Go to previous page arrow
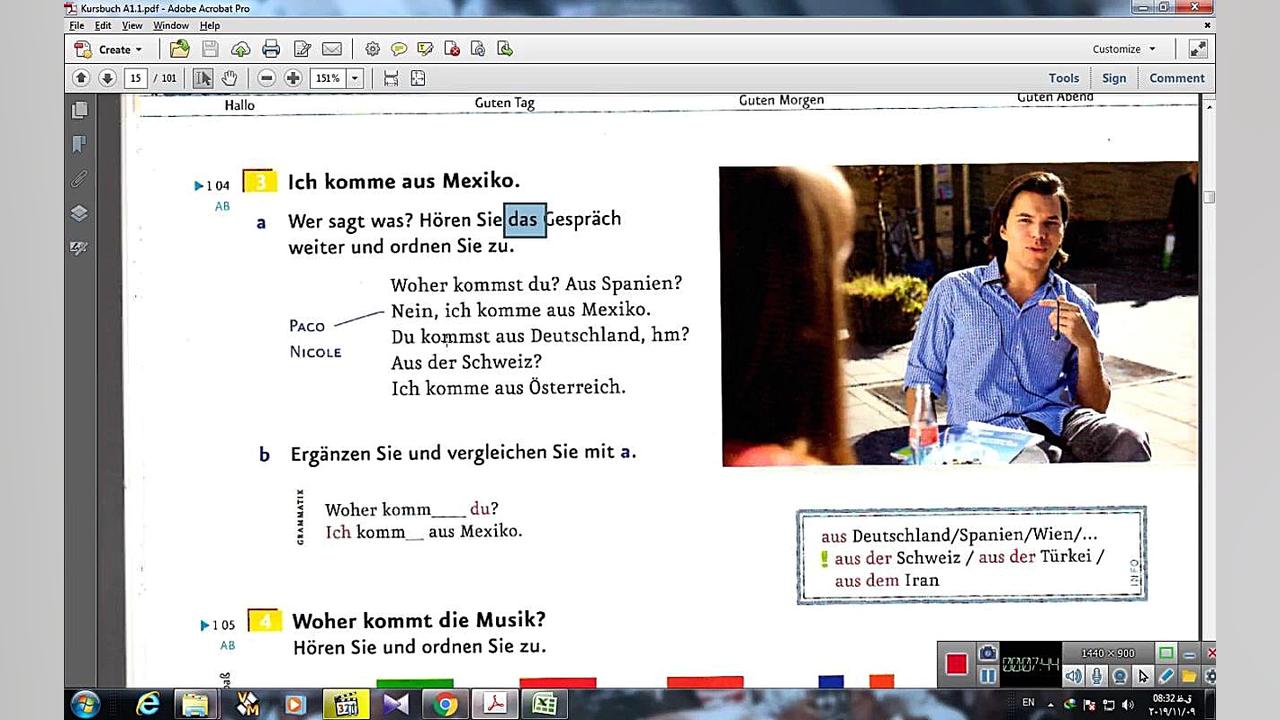The image size is (1280, 720). tap(82, 78)
